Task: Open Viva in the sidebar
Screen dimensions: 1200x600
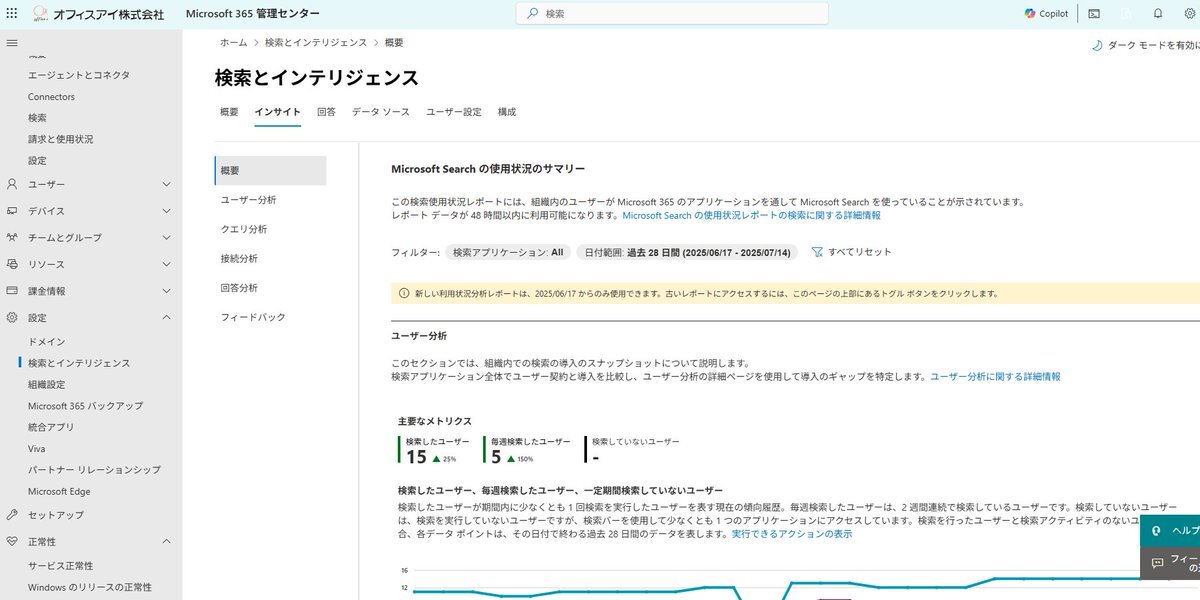Action: click(36, 449)
